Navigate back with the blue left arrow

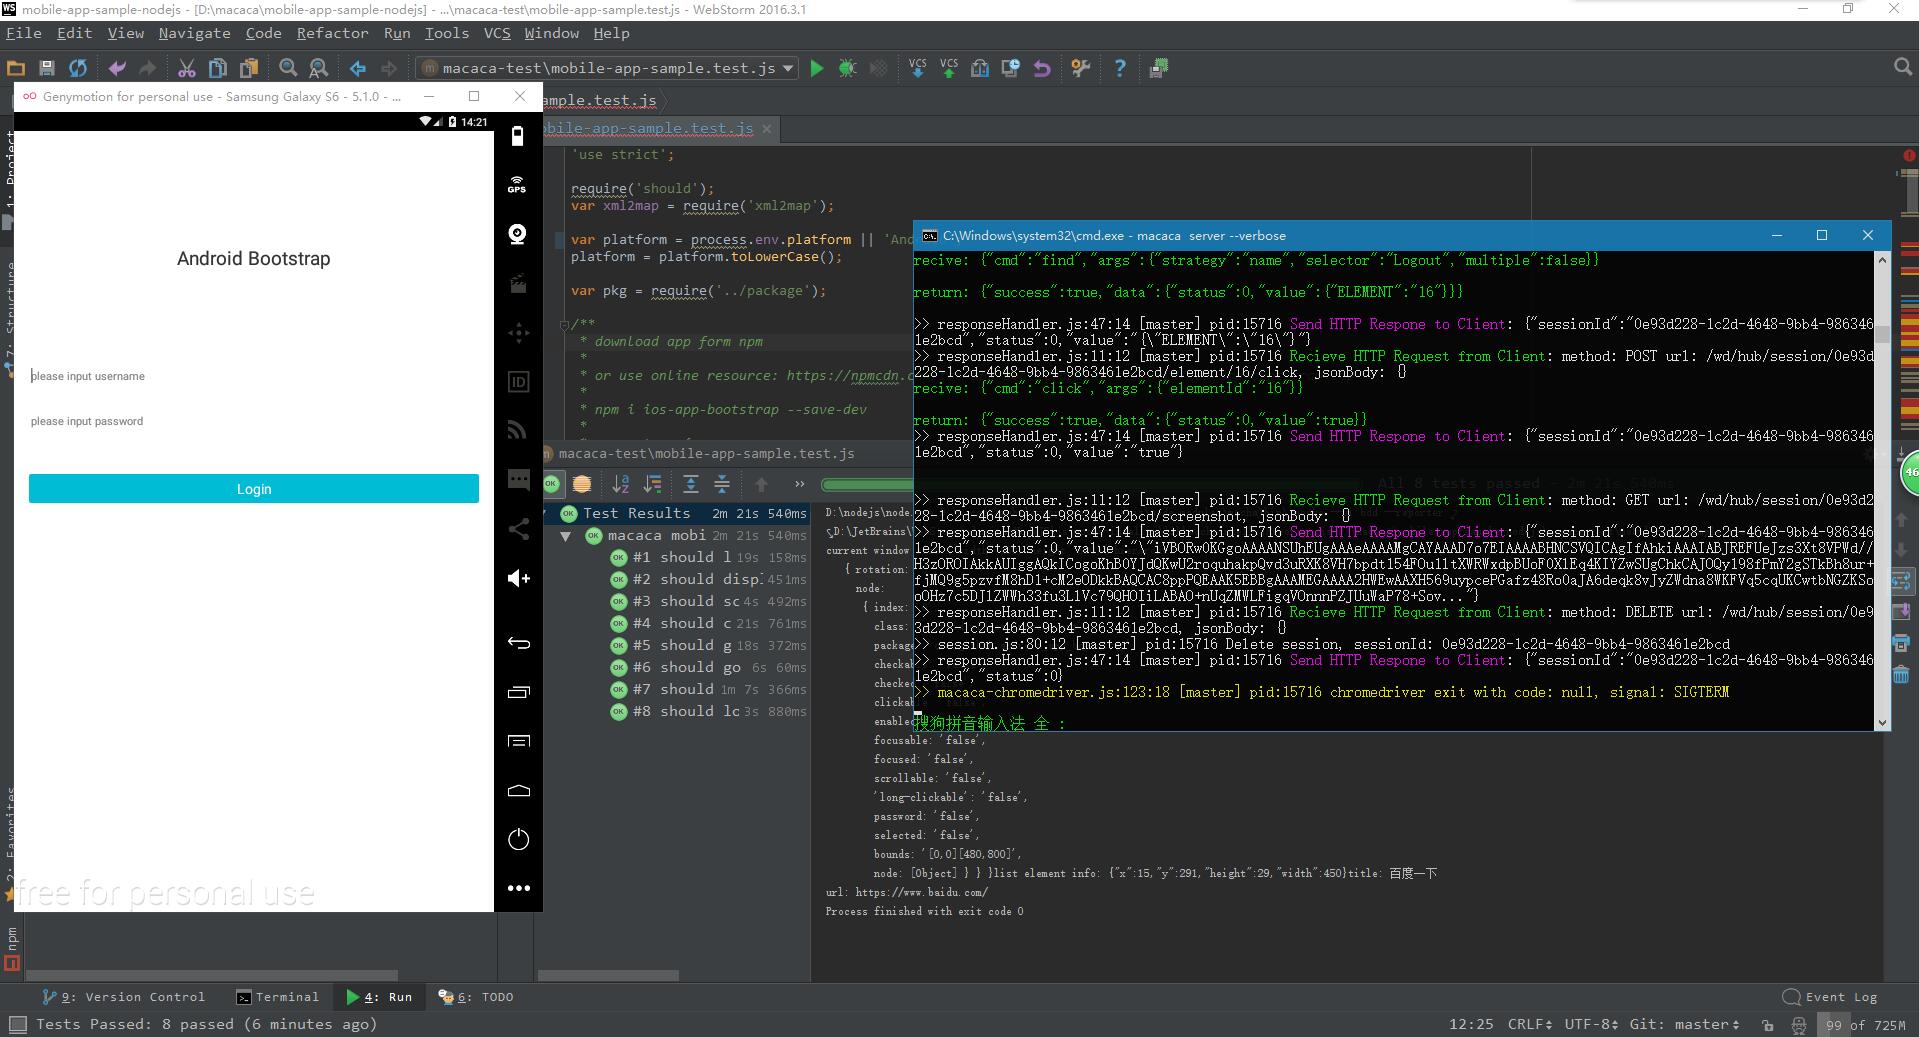tap(358, 68)
